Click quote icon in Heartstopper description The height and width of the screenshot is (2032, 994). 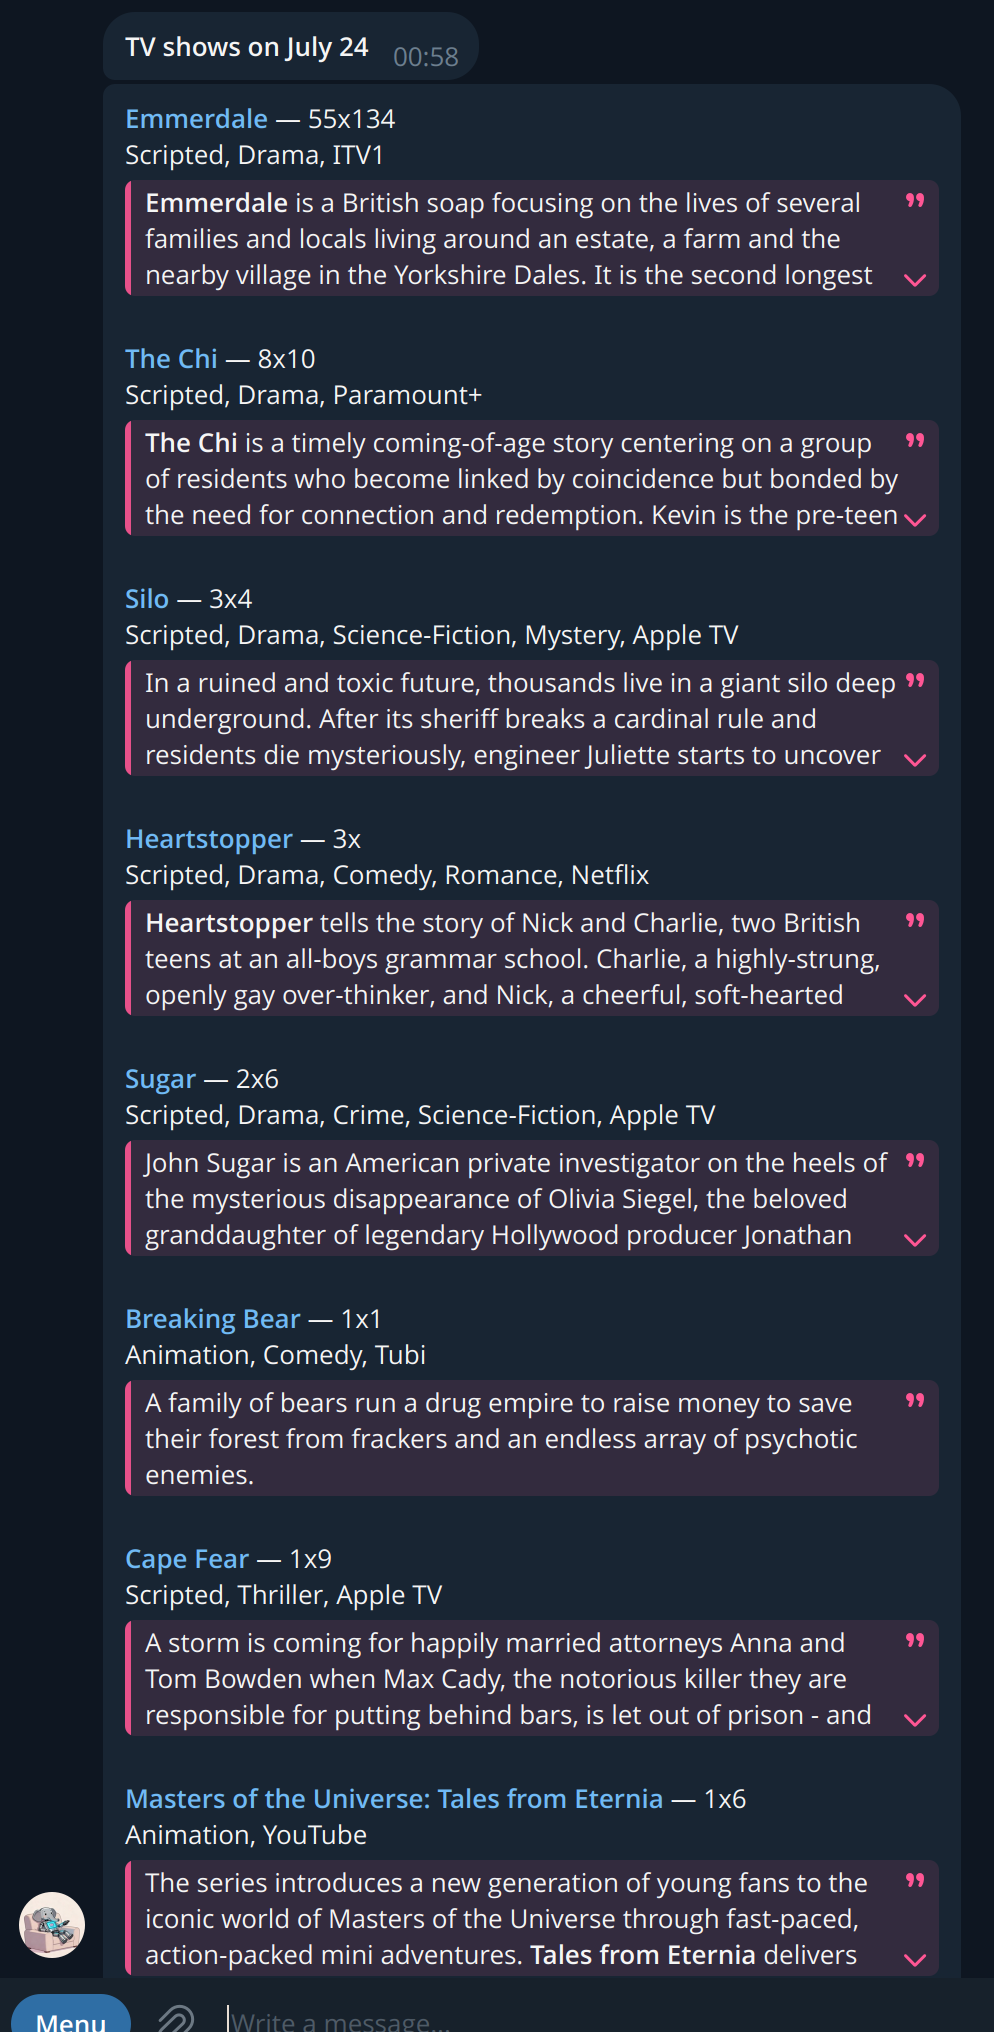(915, 921)
